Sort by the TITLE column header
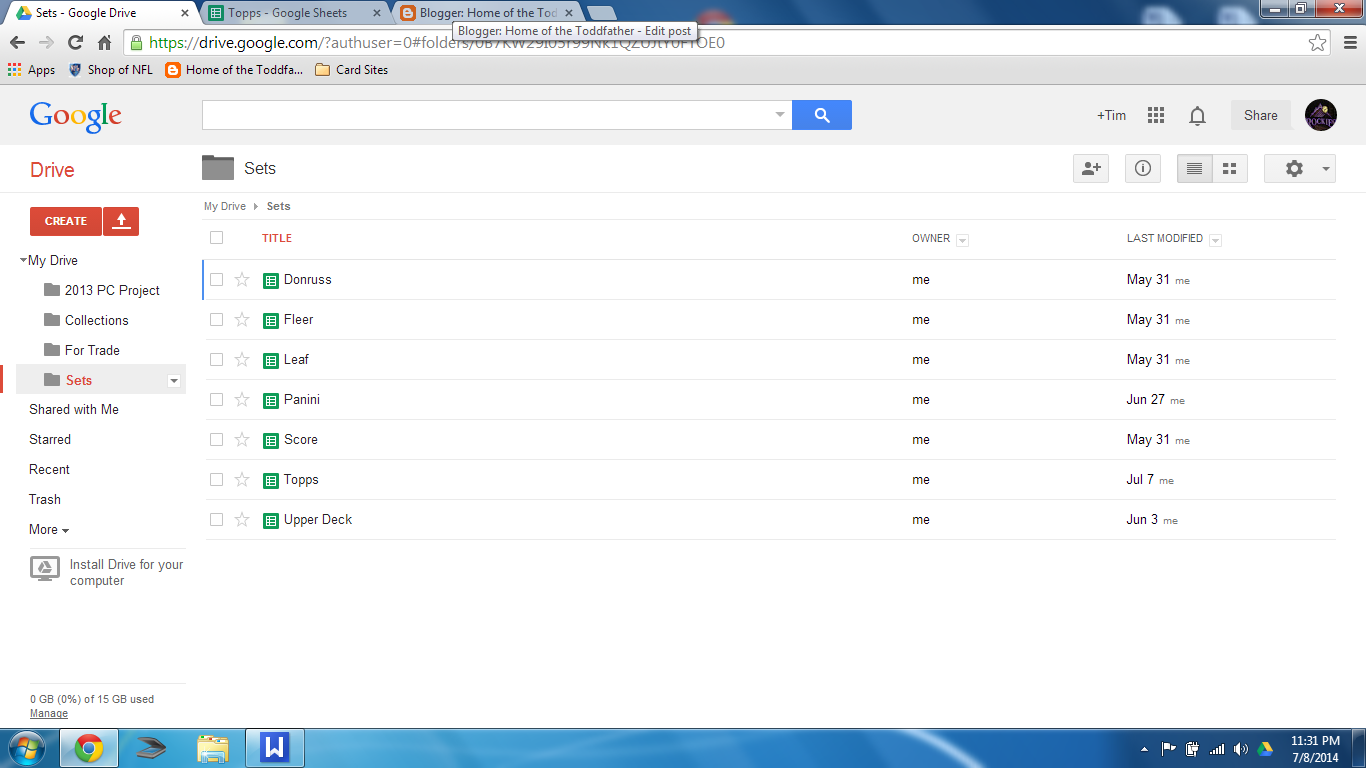The width and height of the screenshot is (1366, 768). click(277, 238)
